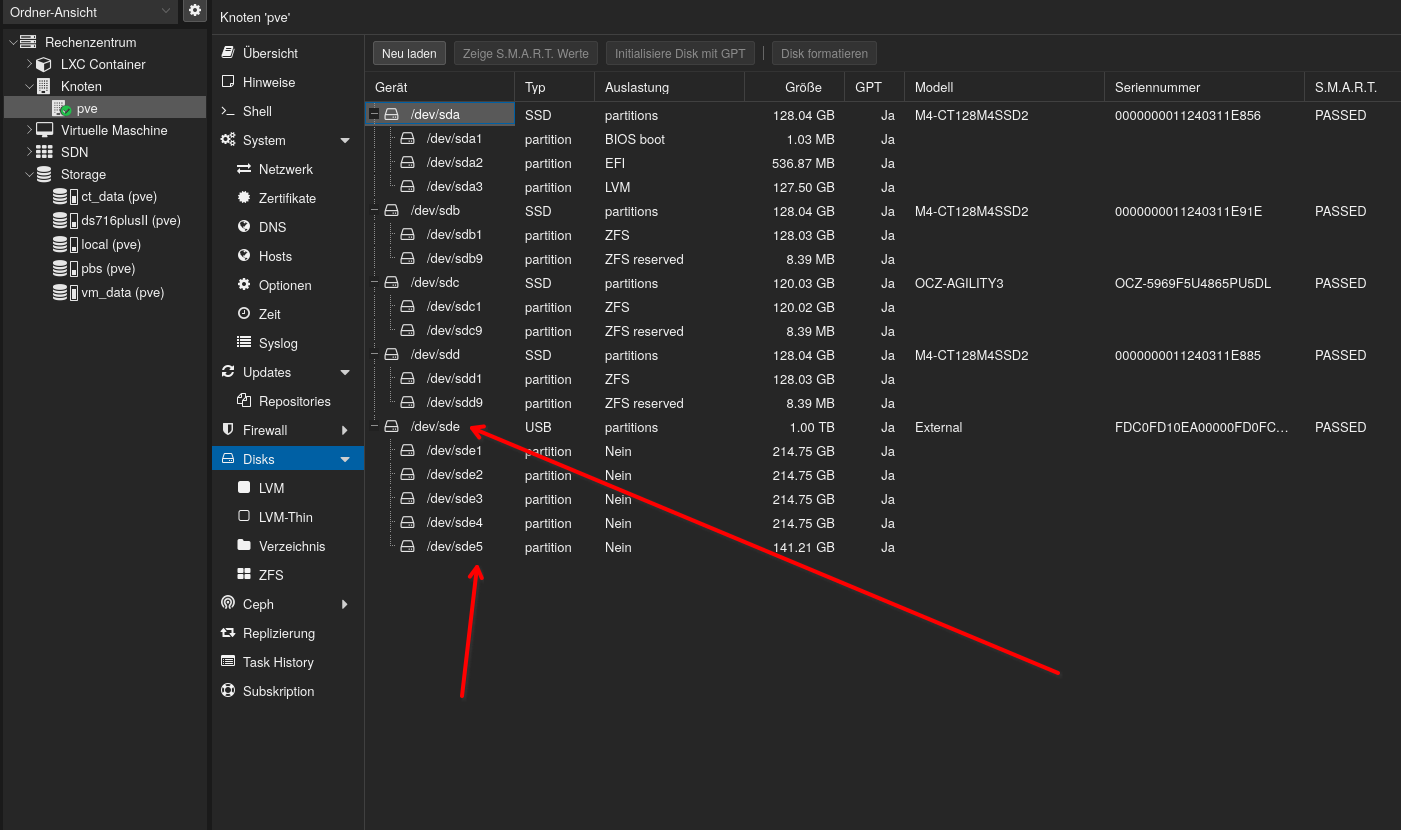Collapse the /dev/sde disk row
Viewport: 1401px width, 830px height.
pos(374,427)
